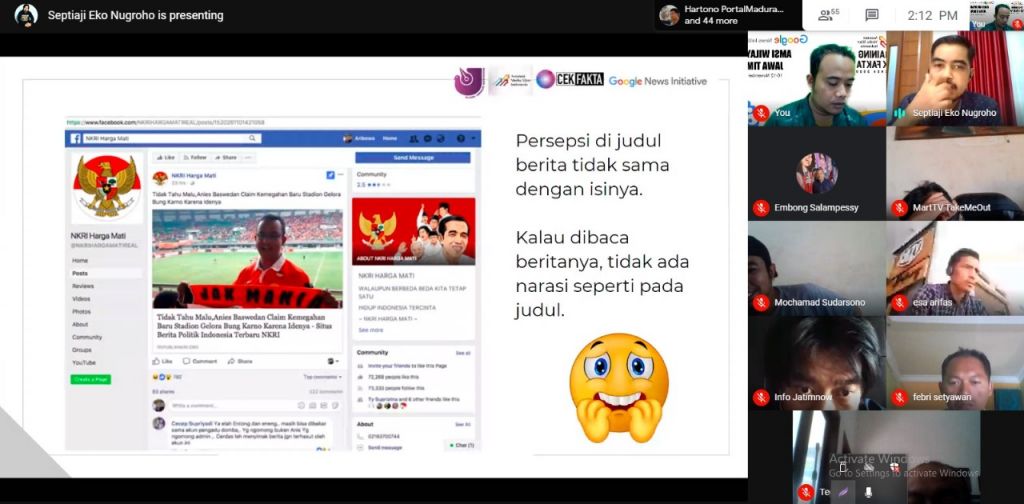Click the See more link under NKRI HARGA MATI
Viewport: 1024px width, 504px height.
click(371, 330)
